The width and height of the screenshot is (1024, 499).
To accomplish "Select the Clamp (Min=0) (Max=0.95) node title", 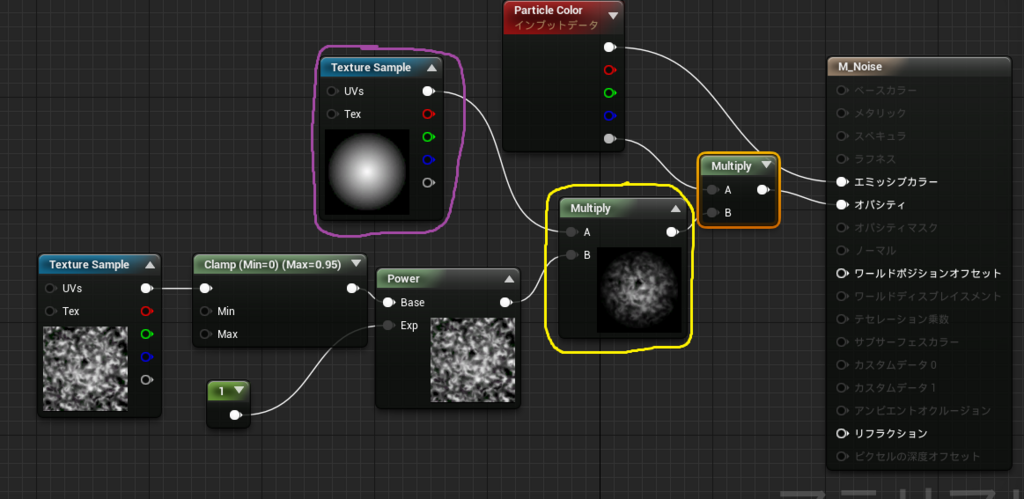I will point(273,265).
